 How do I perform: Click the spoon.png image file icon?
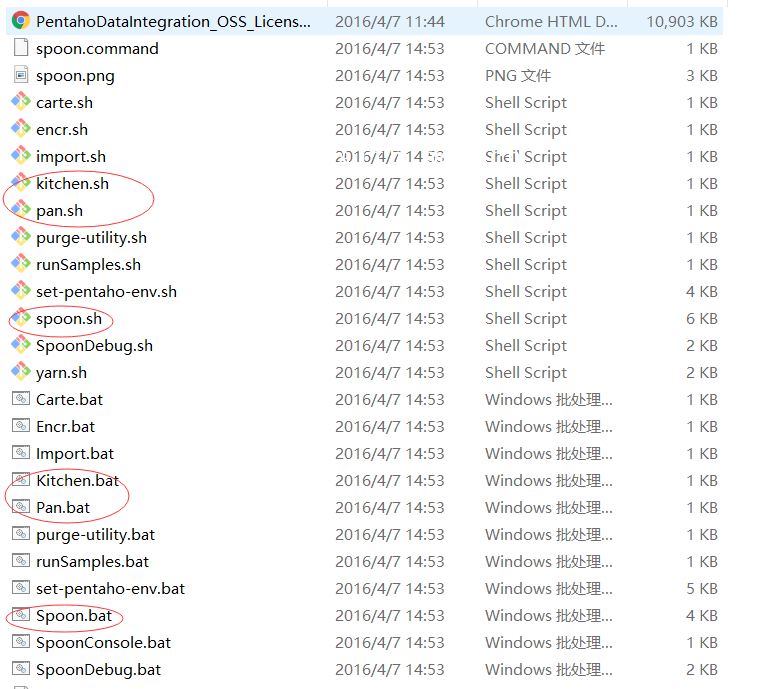pyautogui.click(x=20, y=75)
